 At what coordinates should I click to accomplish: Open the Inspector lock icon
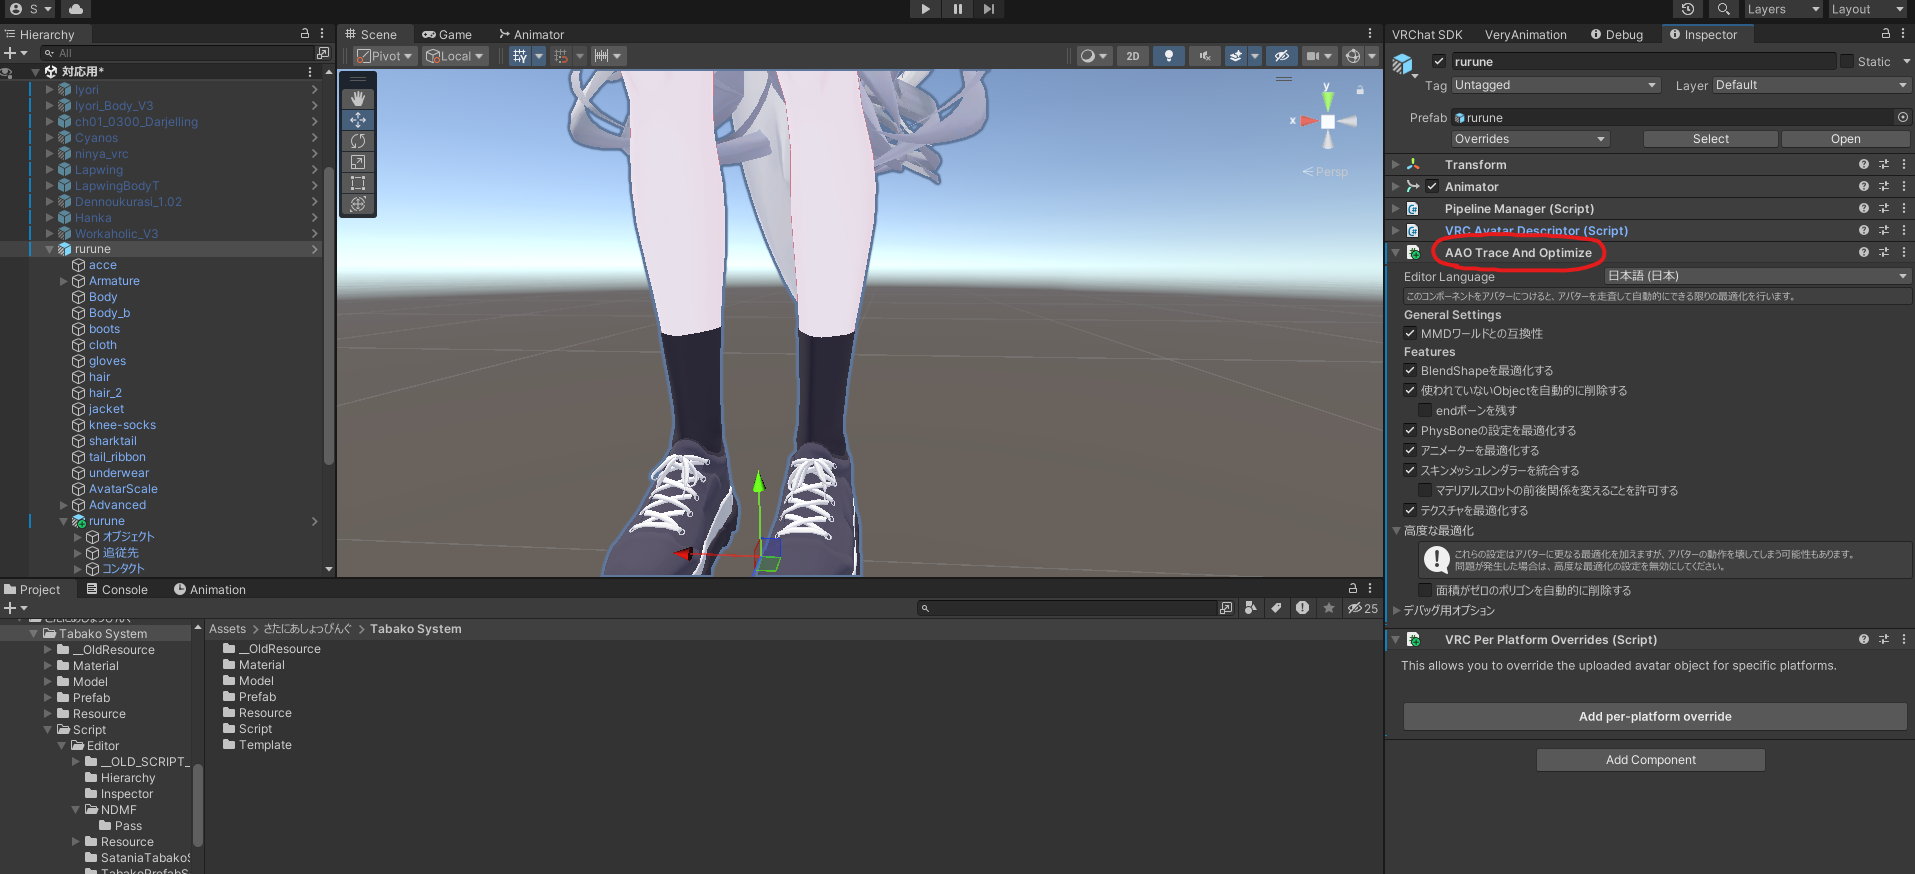pos(1886,33)
